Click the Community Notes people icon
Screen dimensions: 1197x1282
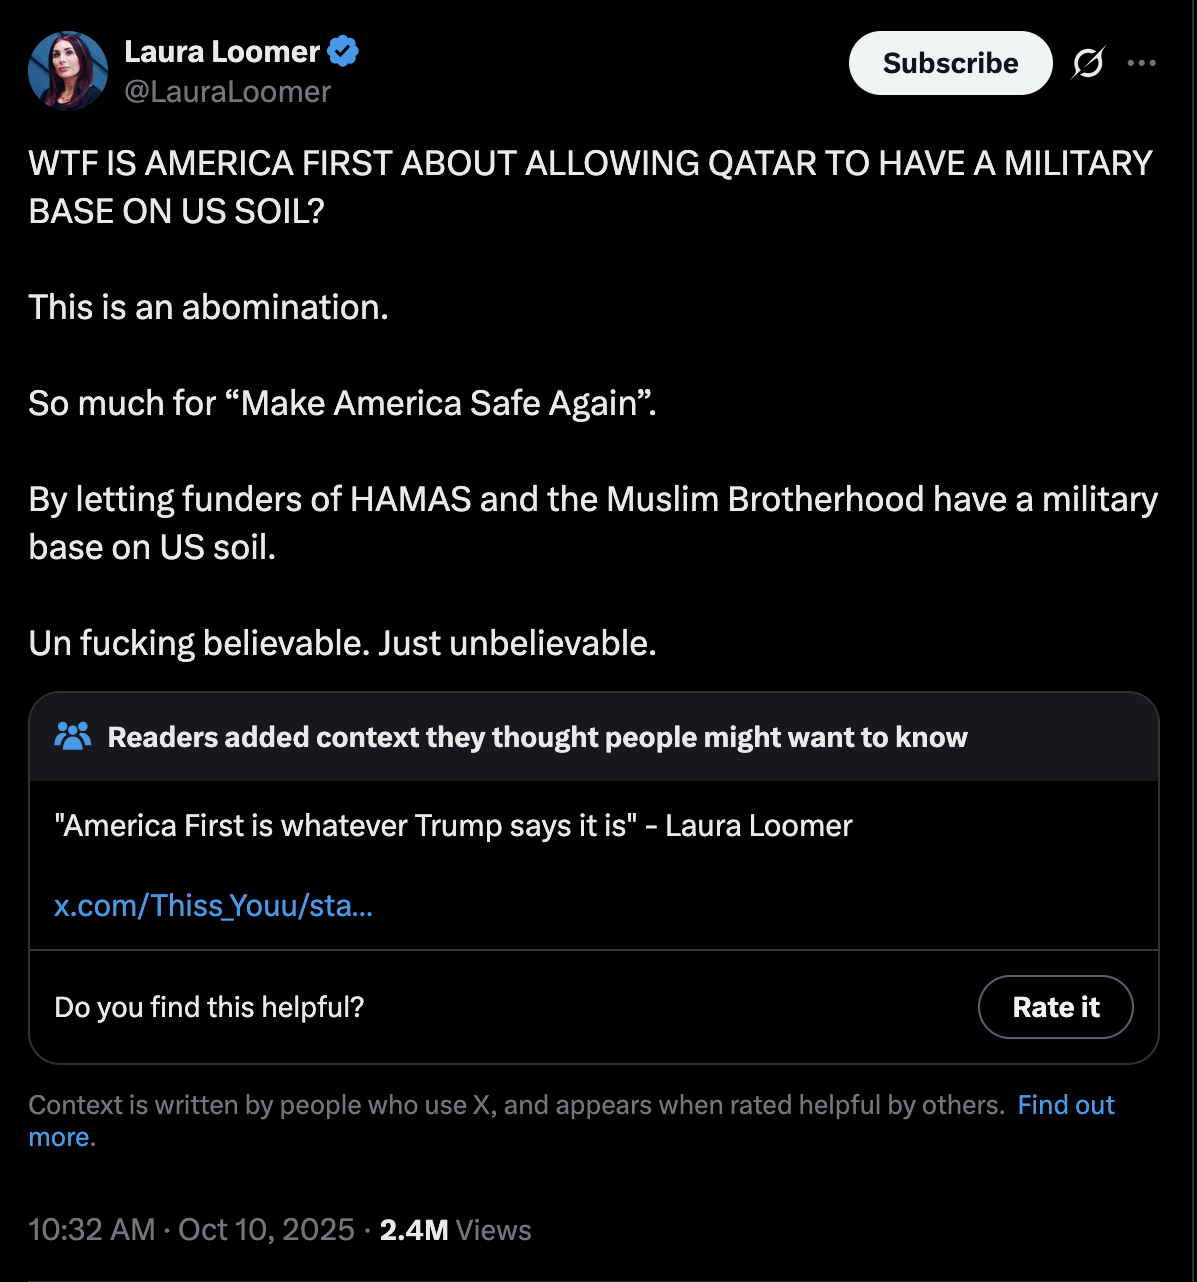tap(72, 737)
